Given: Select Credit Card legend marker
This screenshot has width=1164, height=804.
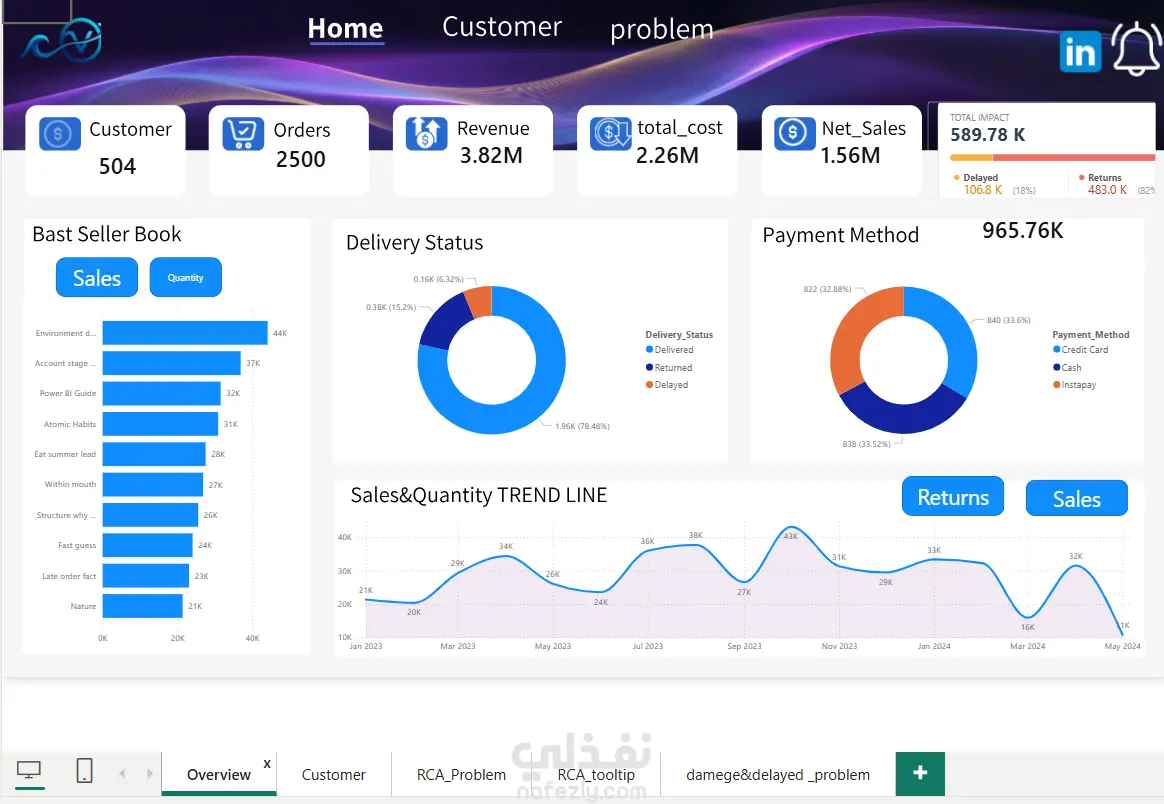Looking at the screenshot, I should [x=1056, y=350].
